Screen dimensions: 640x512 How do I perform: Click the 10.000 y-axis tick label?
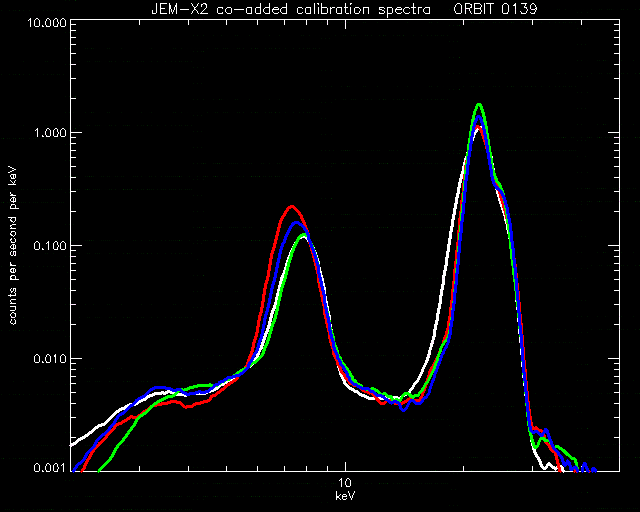(x=47, y=22)
